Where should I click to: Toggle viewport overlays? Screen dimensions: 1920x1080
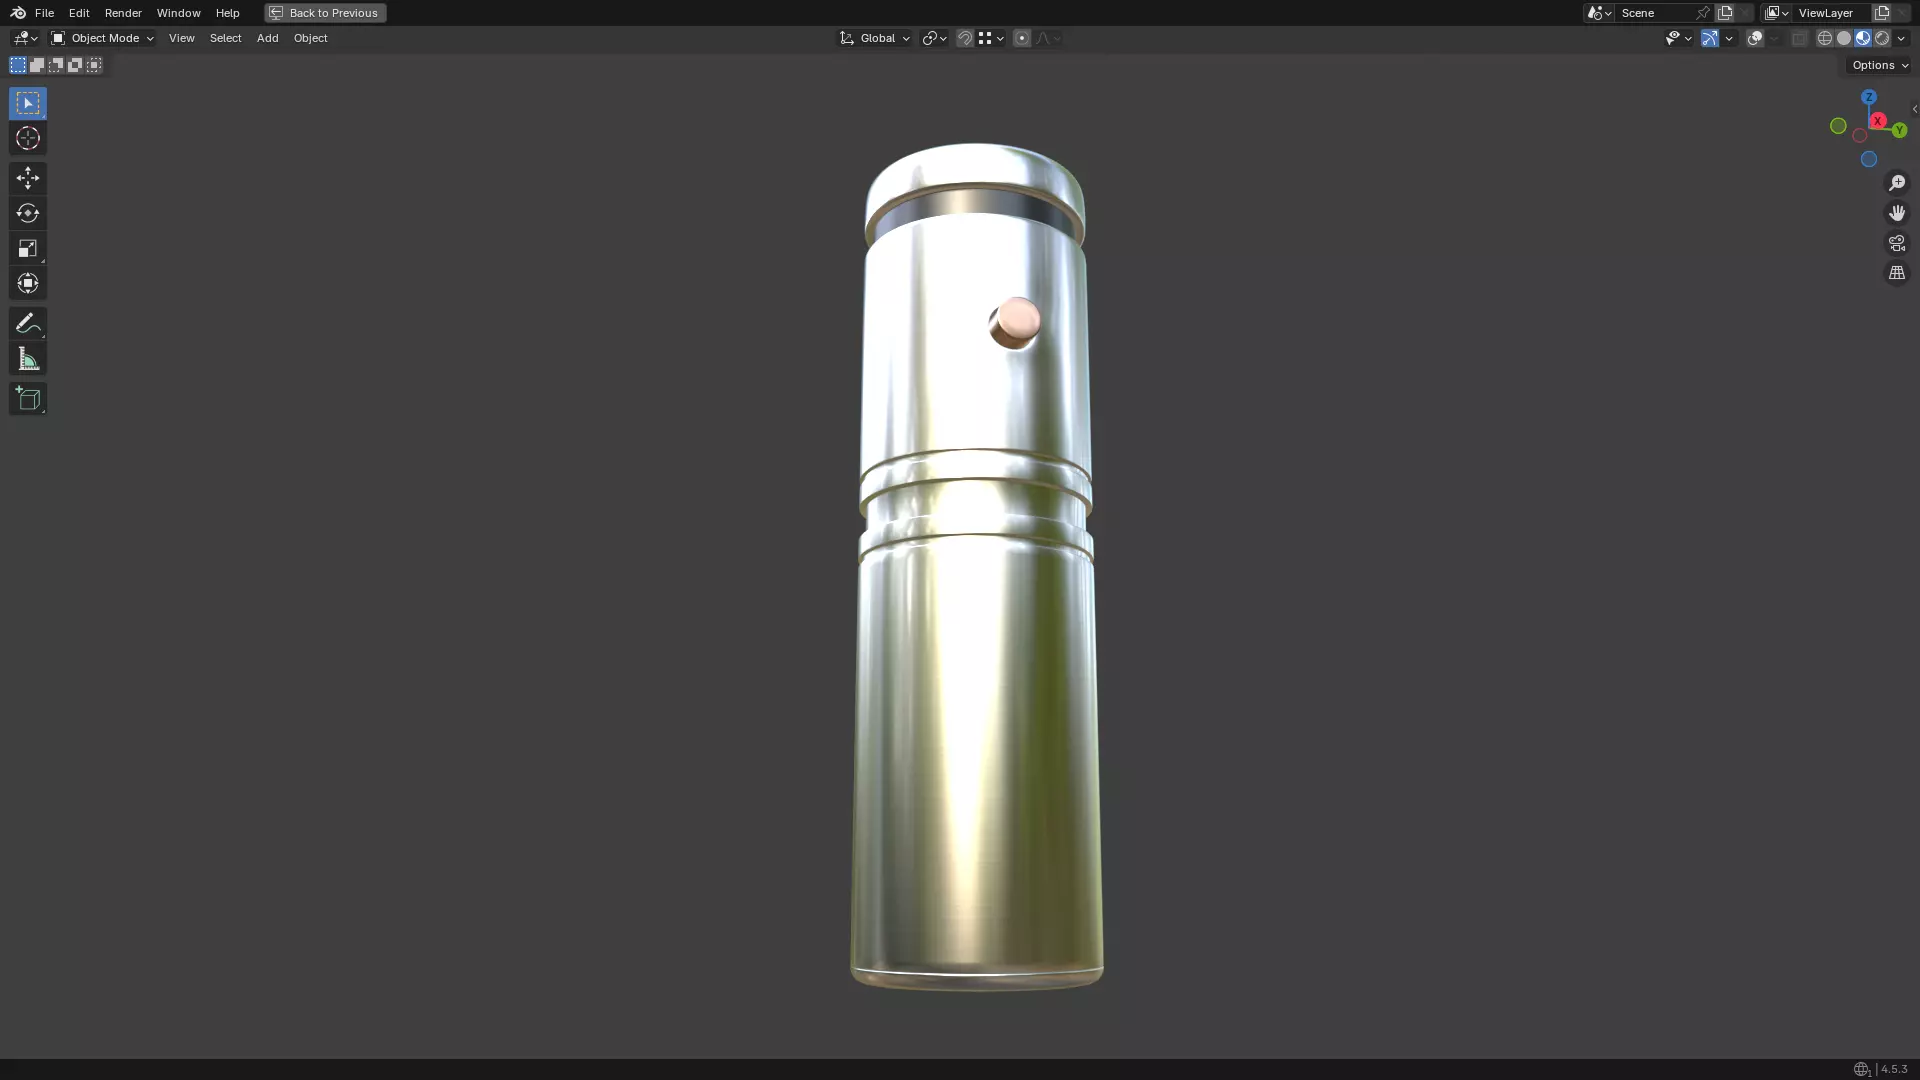click(x=1755, y=38)
